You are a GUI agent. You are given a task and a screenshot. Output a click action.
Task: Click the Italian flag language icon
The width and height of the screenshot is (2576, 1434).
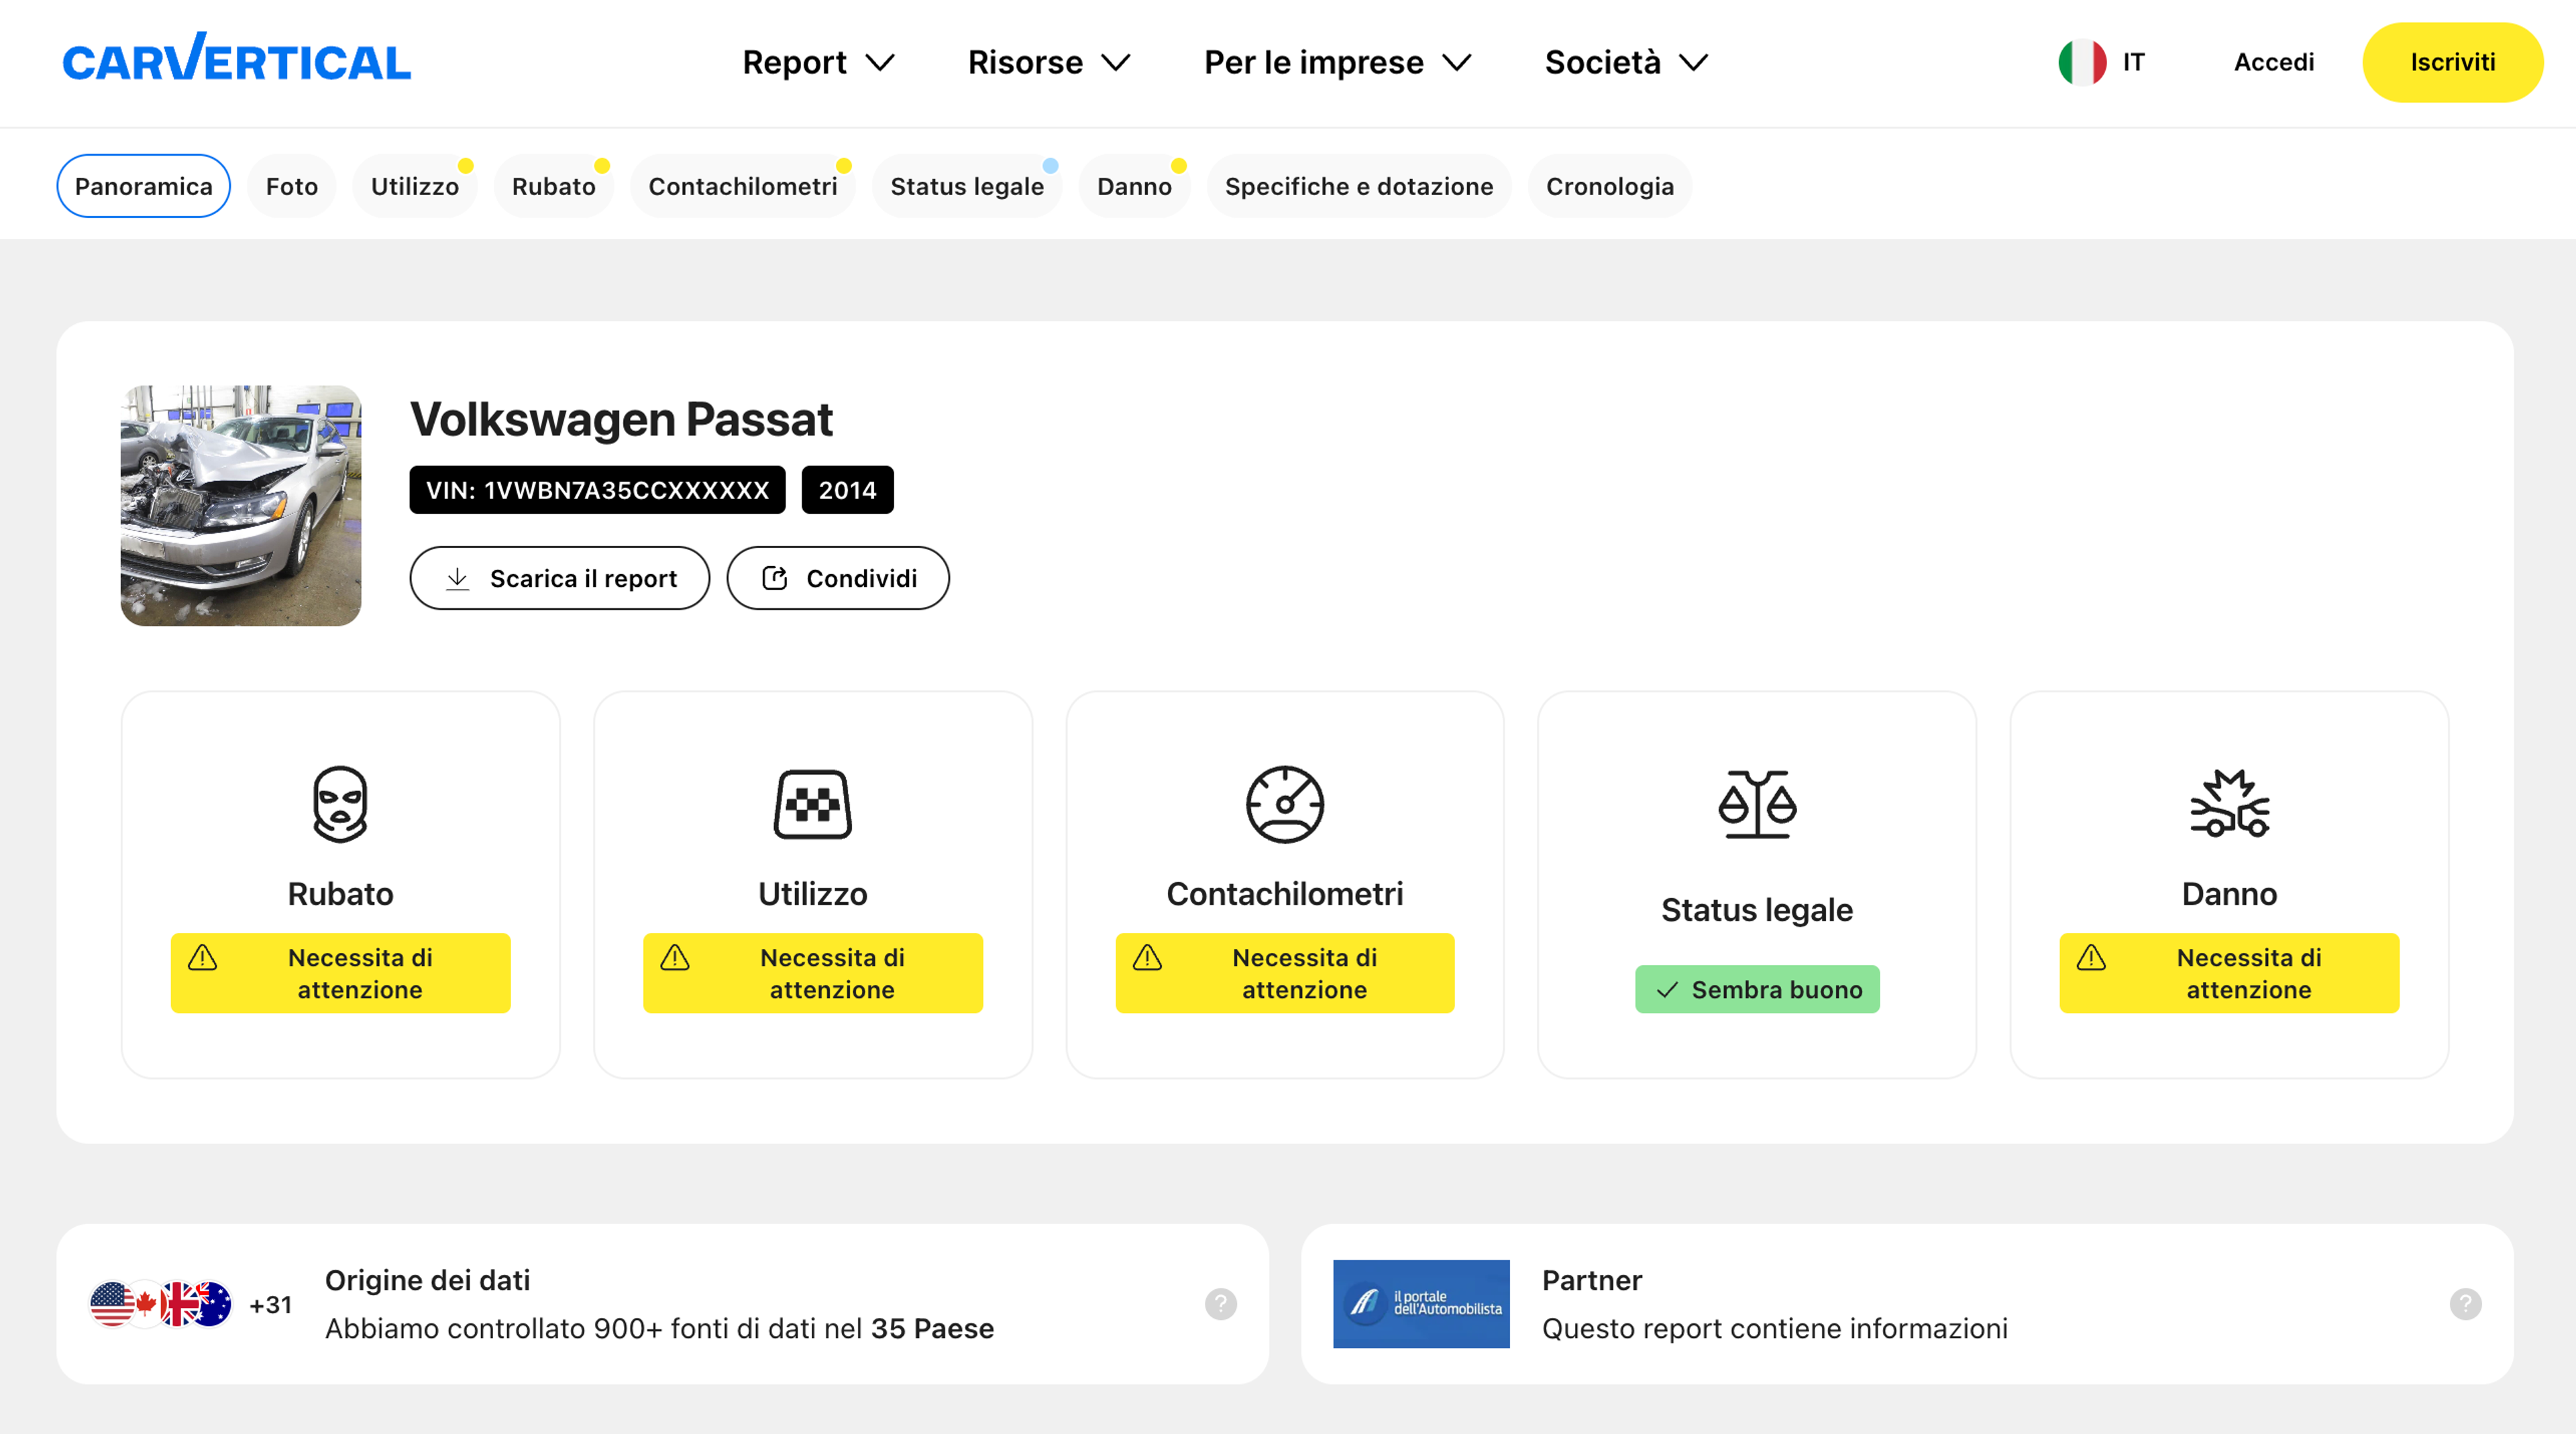tap(2082, 62)
